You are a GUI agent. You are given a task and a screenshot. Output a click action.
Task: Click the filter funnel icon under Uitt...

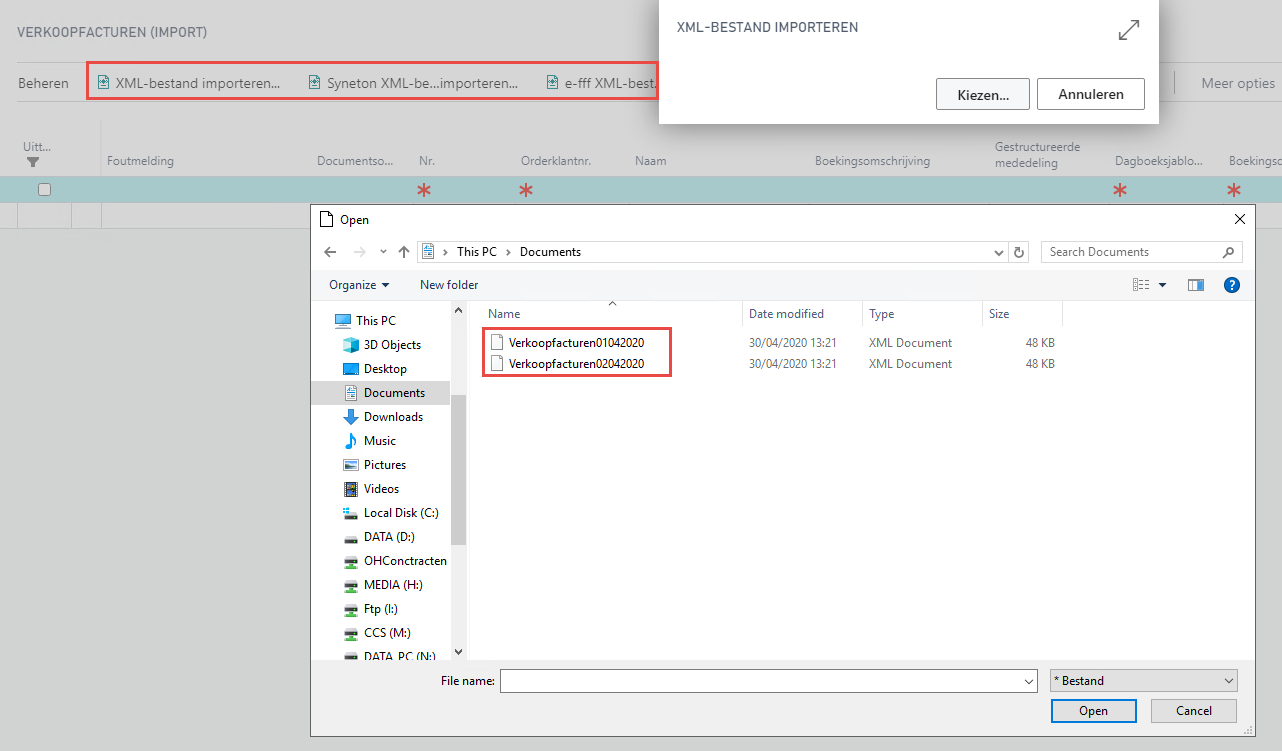(33, 162)
